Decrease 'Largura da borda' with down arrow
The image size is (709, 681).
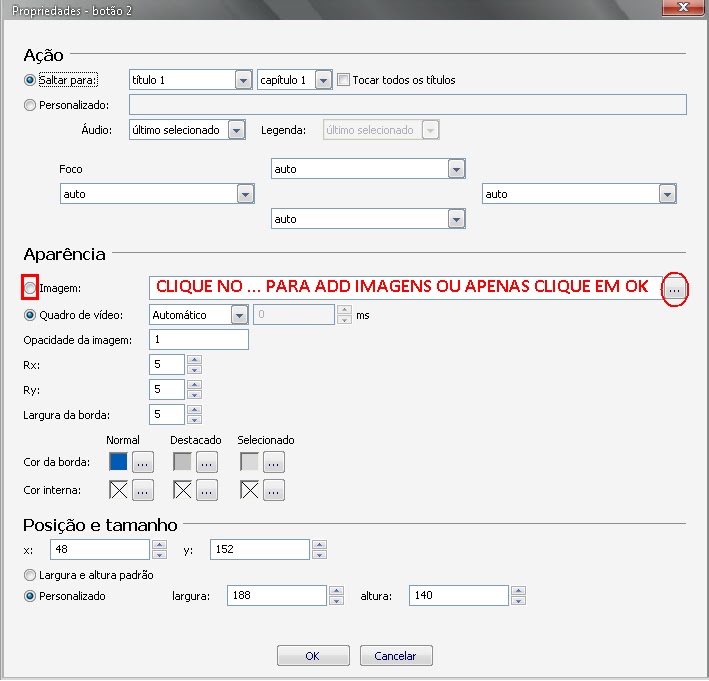pyautogui.click(x=194, y=419)
